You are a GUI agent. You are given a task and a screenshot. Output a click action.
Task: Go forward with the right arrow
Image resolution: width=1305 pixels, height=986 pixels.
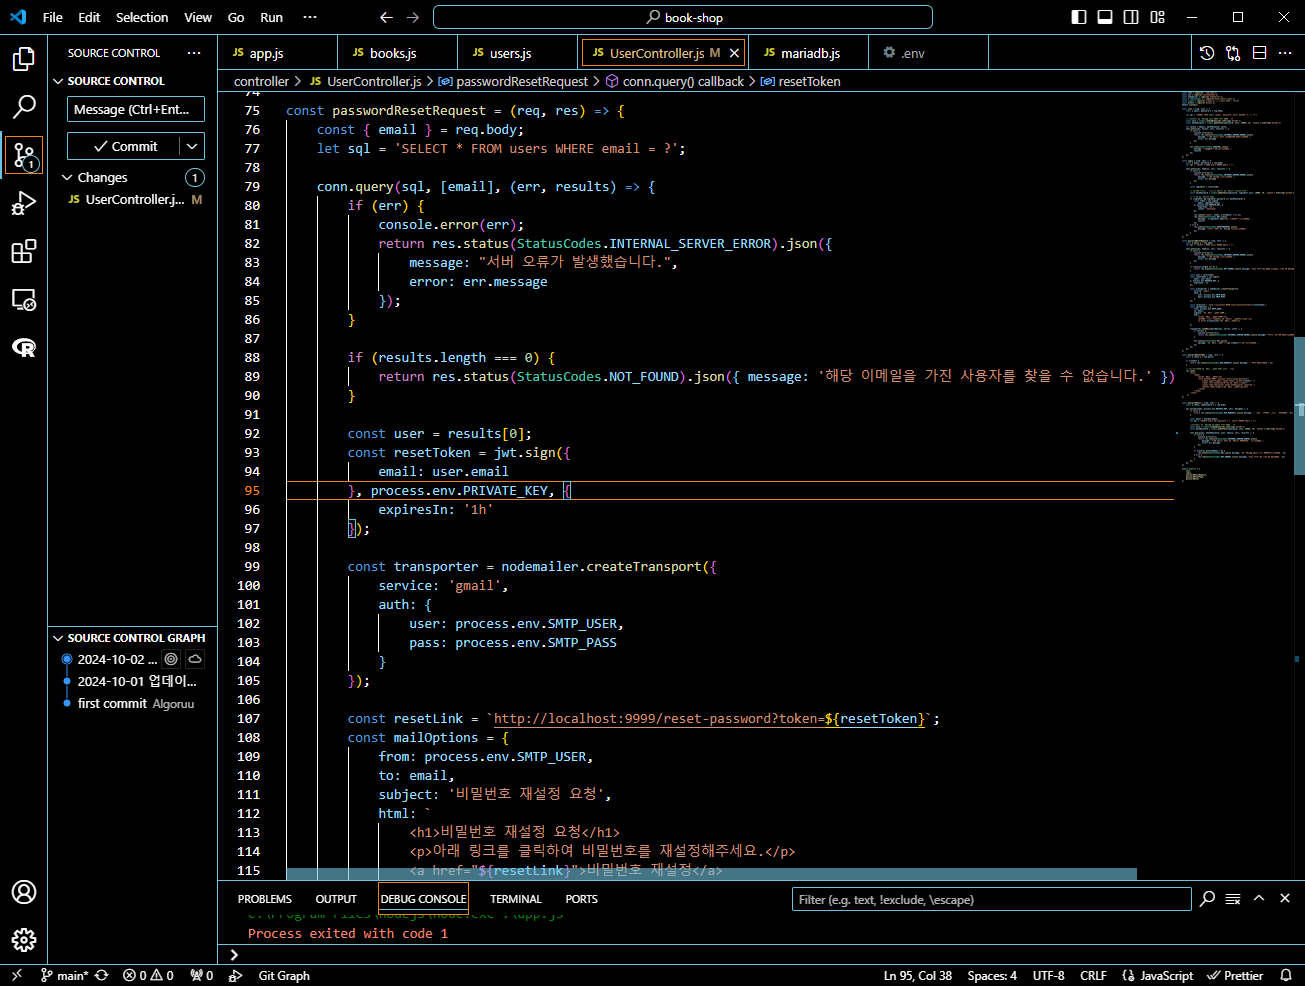point(413,17)
